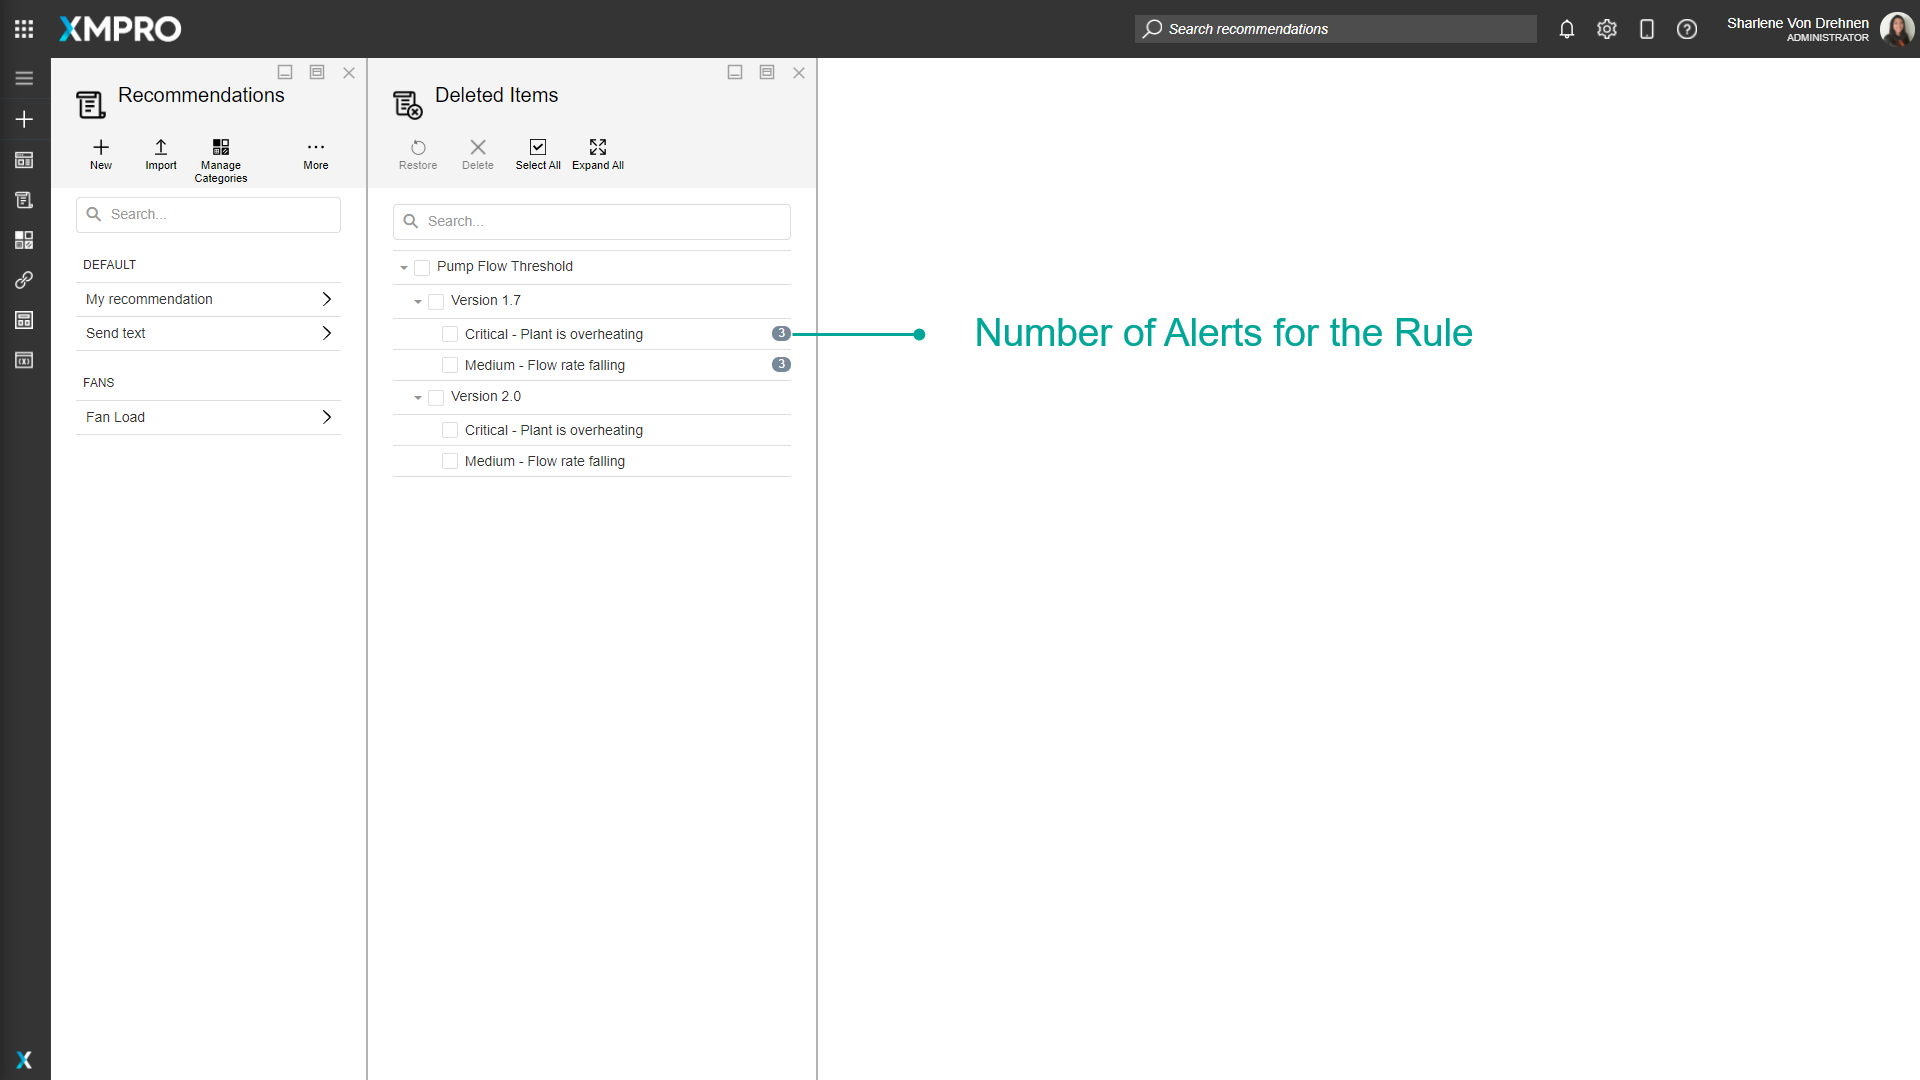This screenshot has height=1080, width=1920.
Task: Check the Version 1.7 checkbox
Action: click(436, 302)
